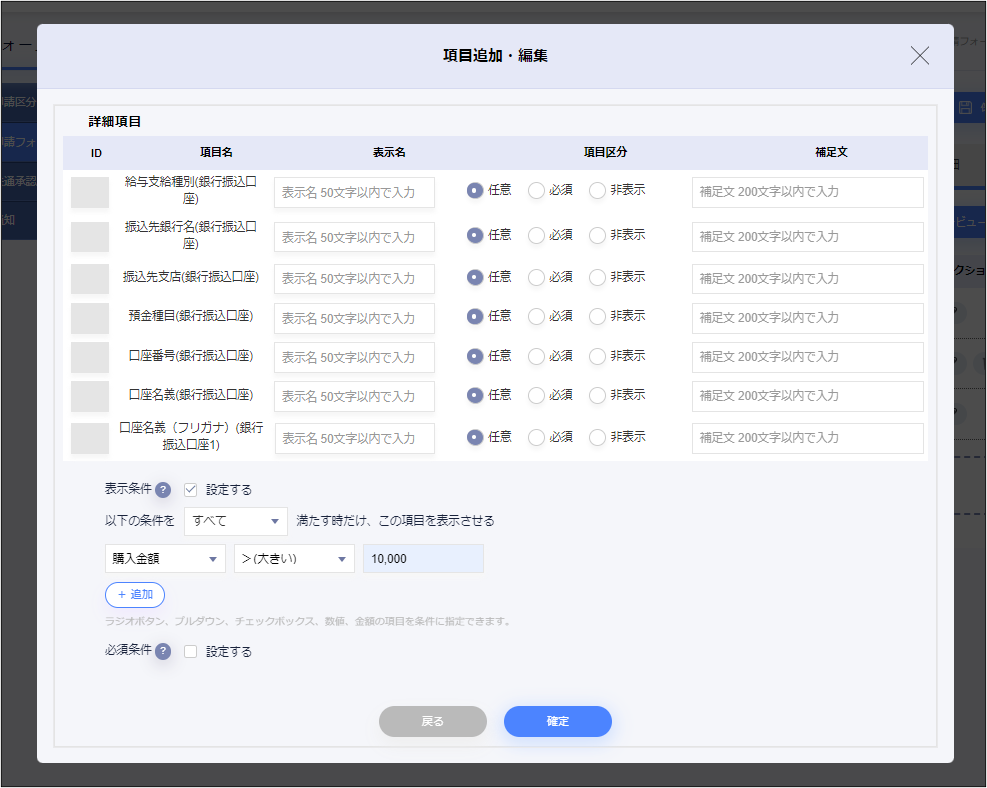
Task: Click 補足文 field for 口座番号 row
Action: [808, 357]
